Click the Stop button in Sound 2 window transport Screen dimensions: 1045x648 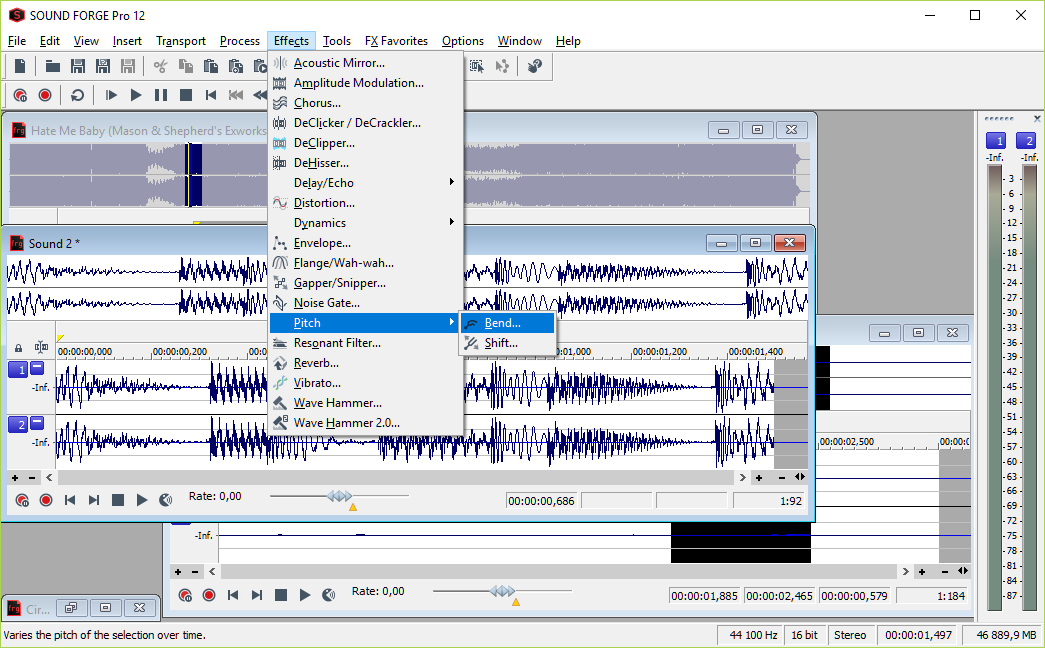click(118, 500)
